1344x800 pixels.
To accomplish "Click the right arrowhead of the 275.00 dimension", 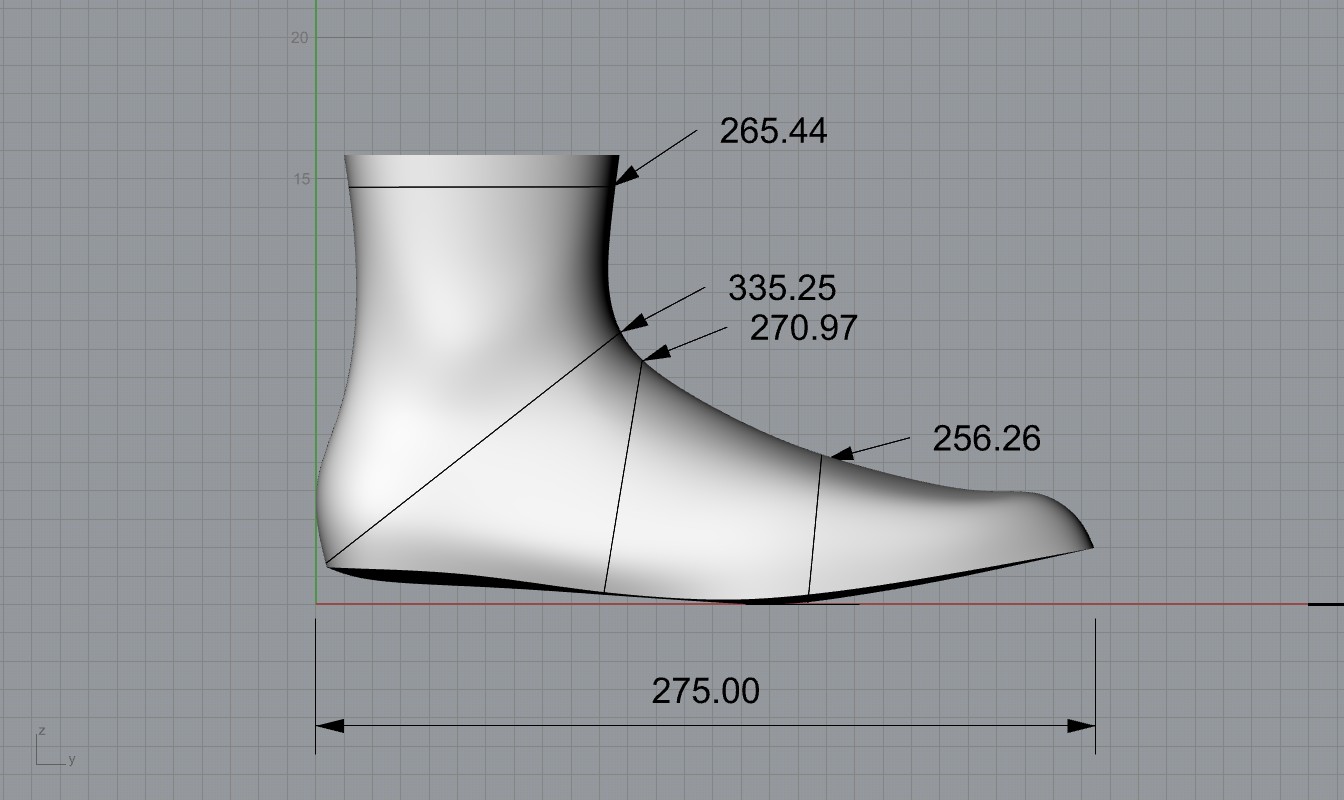I will [x=1081, y=725].
